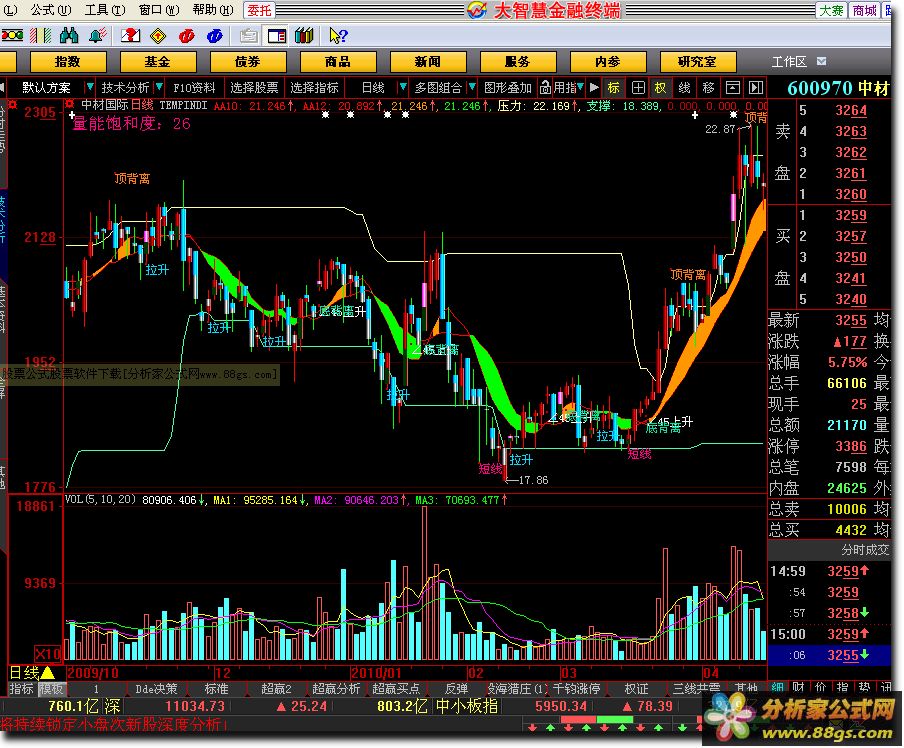Click the red info circle icon
904x748 pixels.
186,36
